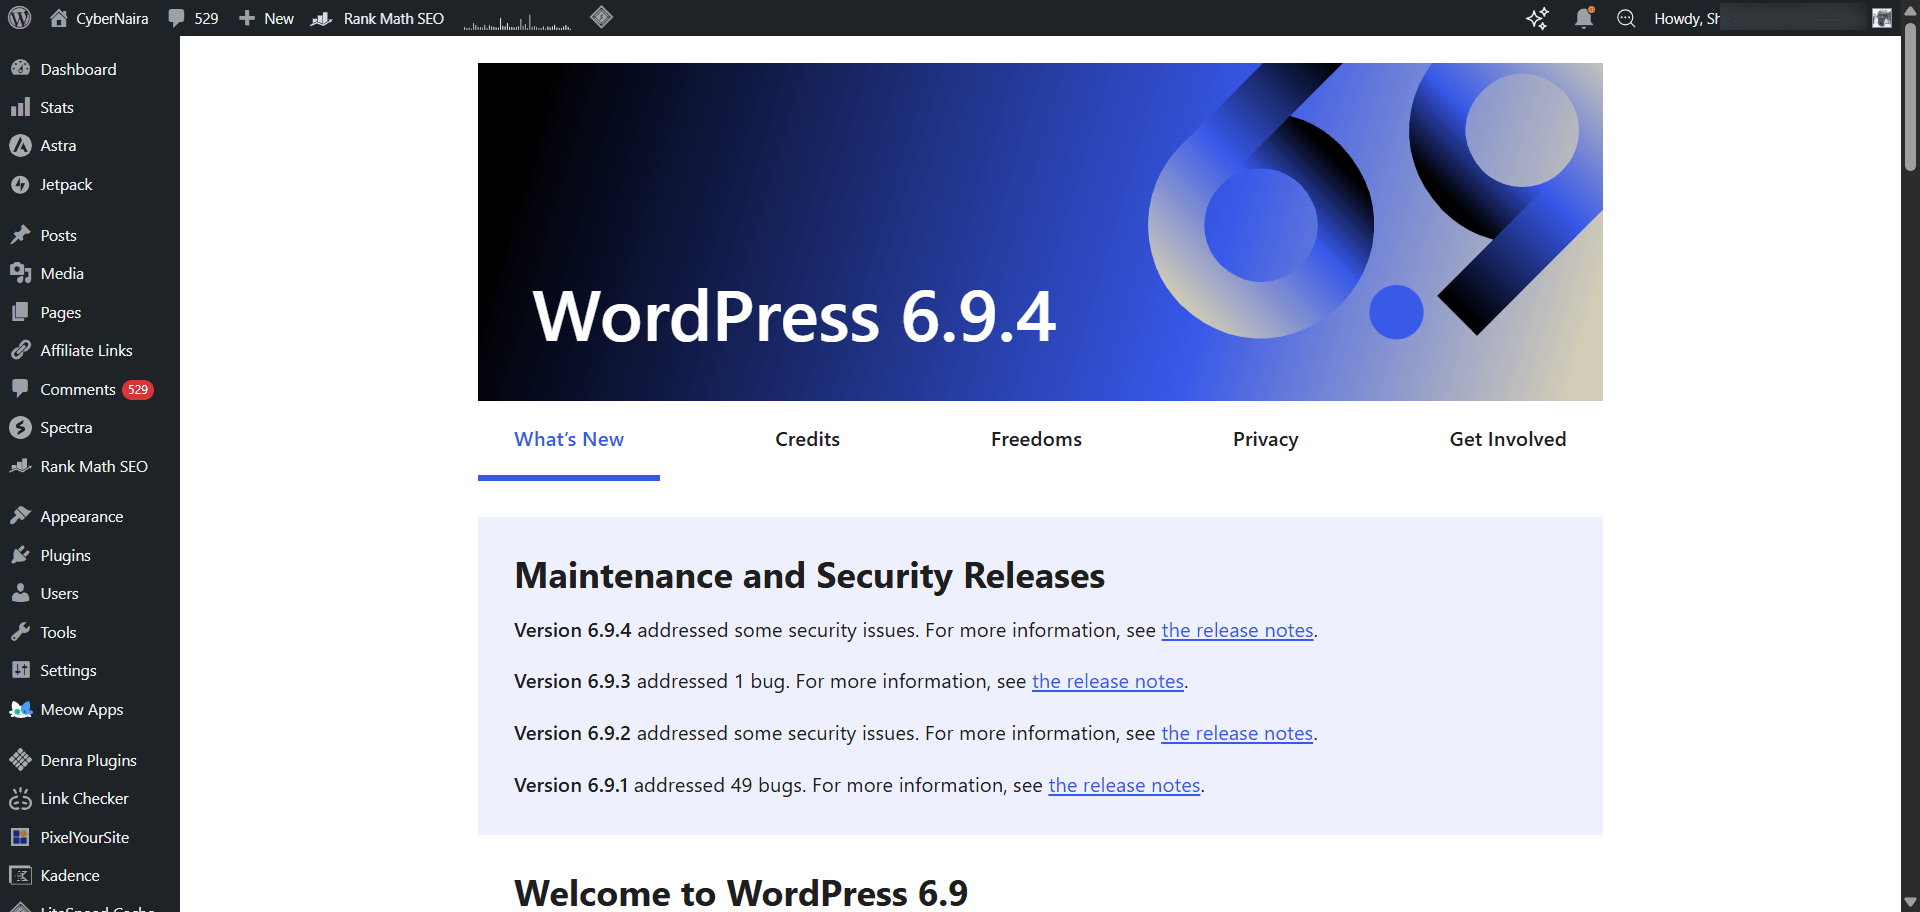This screenshot has width=1920, height=912.
Task: Click the Appearance paintbrush icon
Action: tap(20, 516)
